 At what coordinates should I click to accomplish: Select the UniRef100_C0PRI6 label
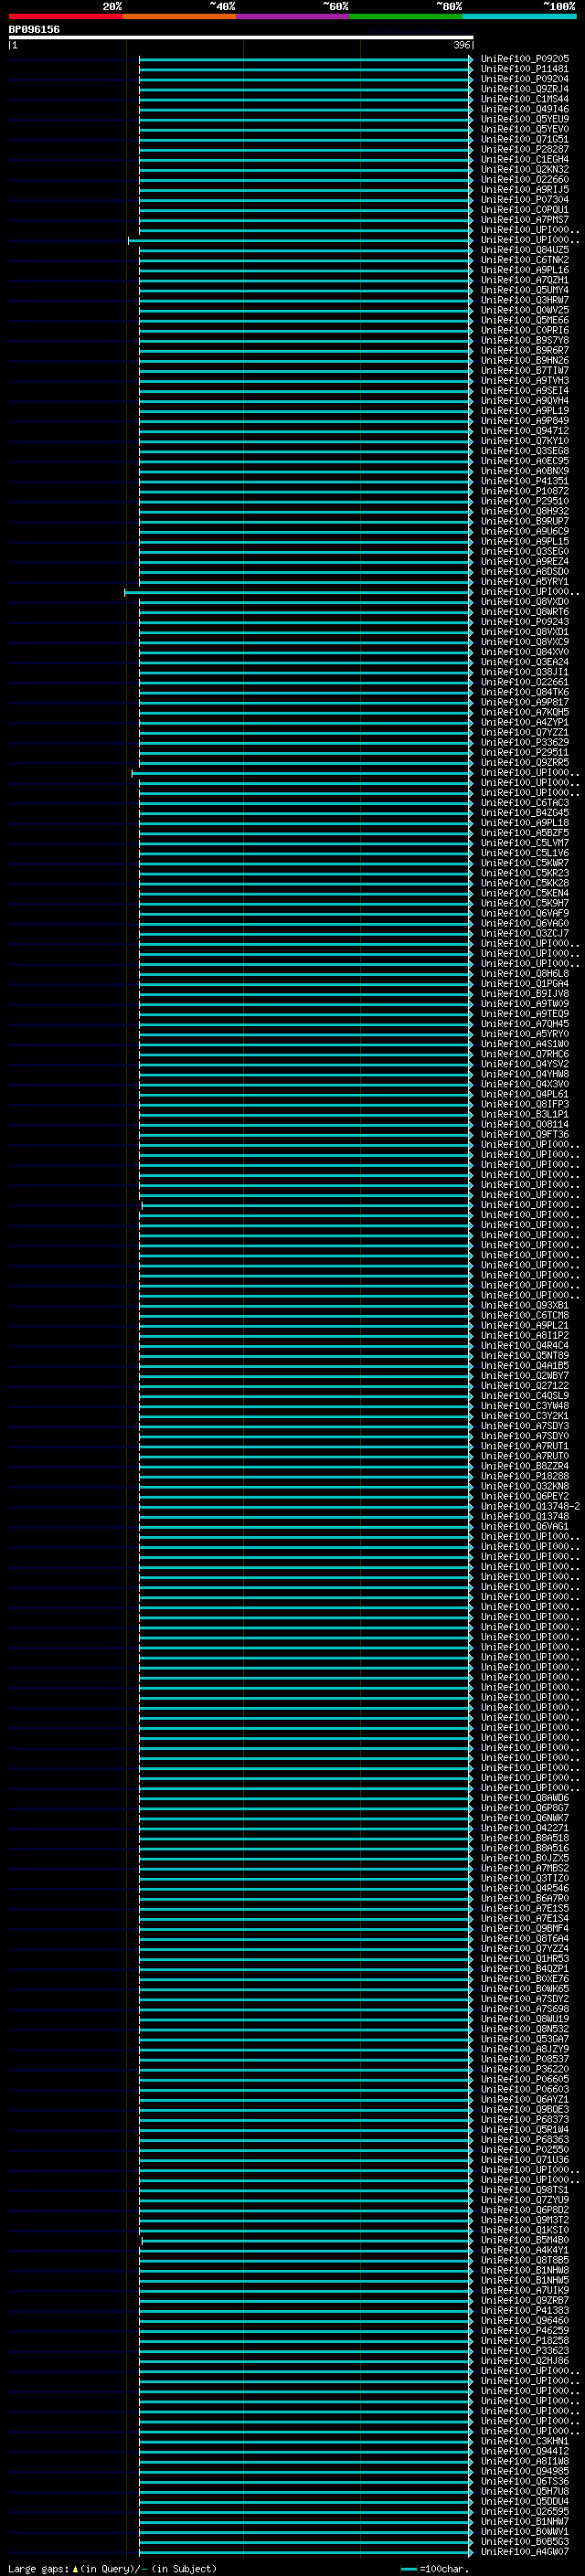[x=525, y=330]
